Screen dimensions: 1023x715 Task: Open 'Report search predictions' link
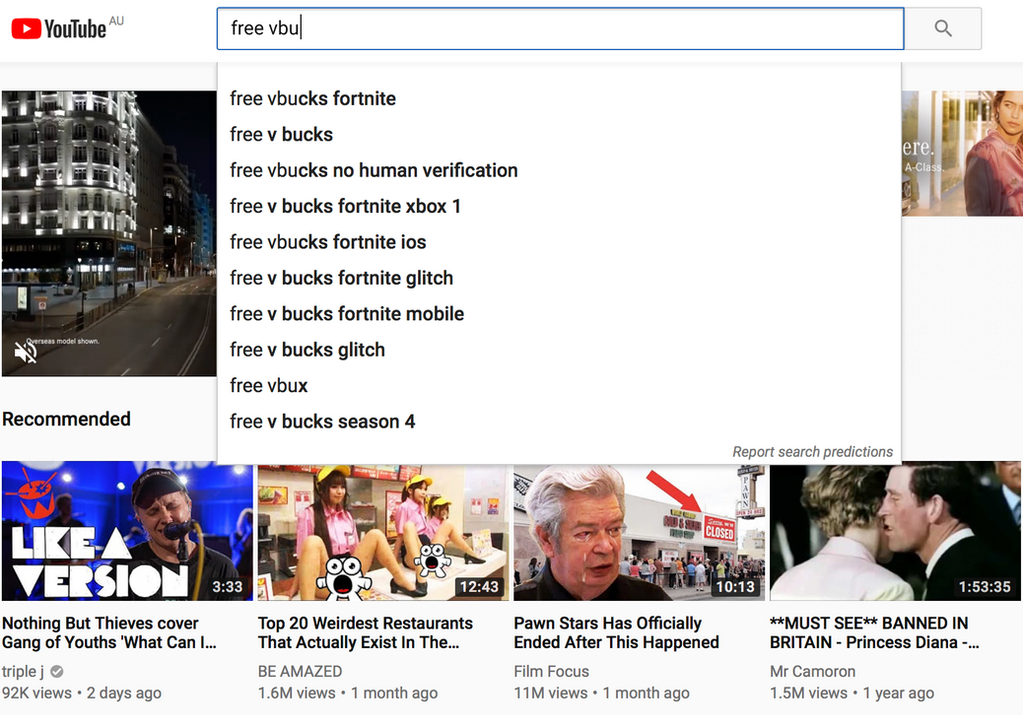[812, 451]
